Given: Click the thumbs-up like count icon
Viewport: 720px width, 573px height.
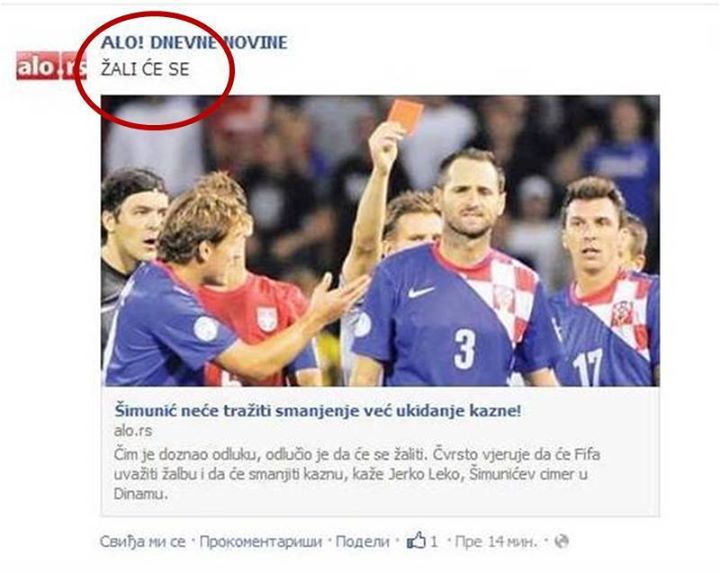Looking at the screenshot, I should click(x=416, y=541).
